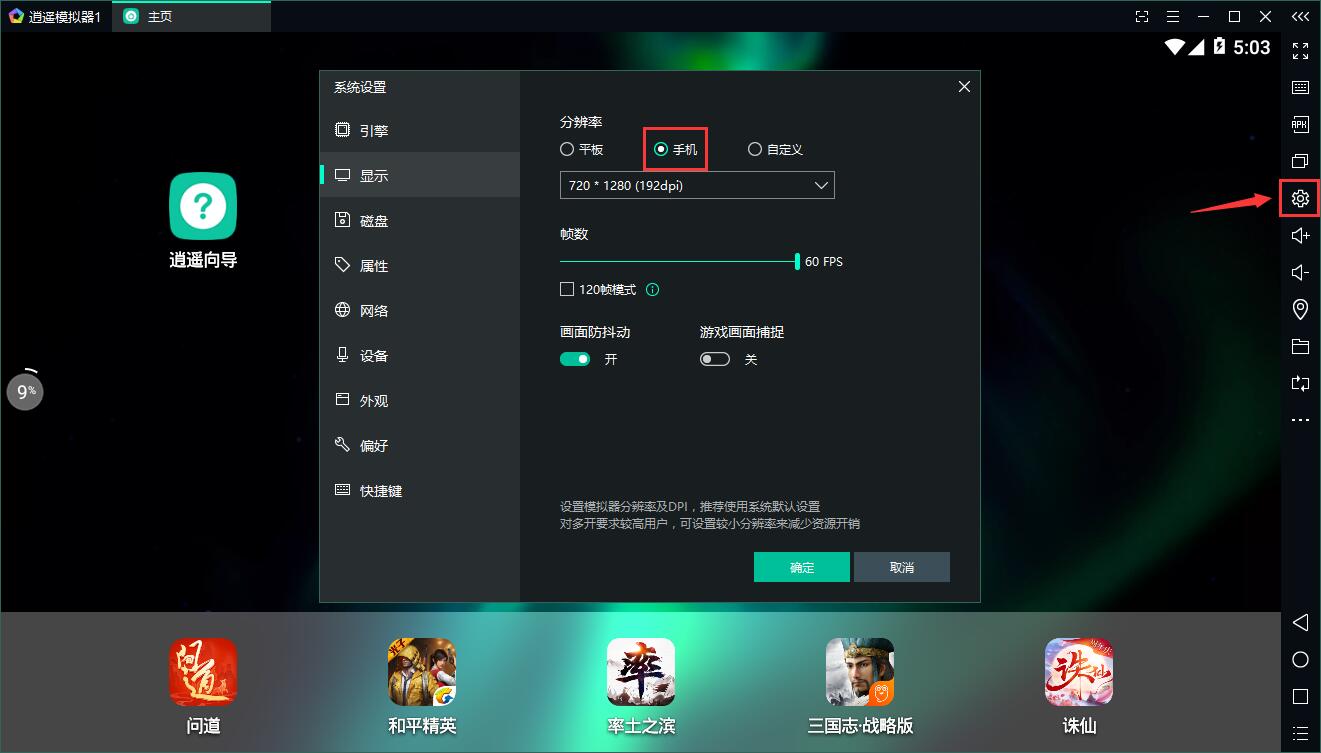Open the hamburger menu in the title bar

click(1173, 16)
